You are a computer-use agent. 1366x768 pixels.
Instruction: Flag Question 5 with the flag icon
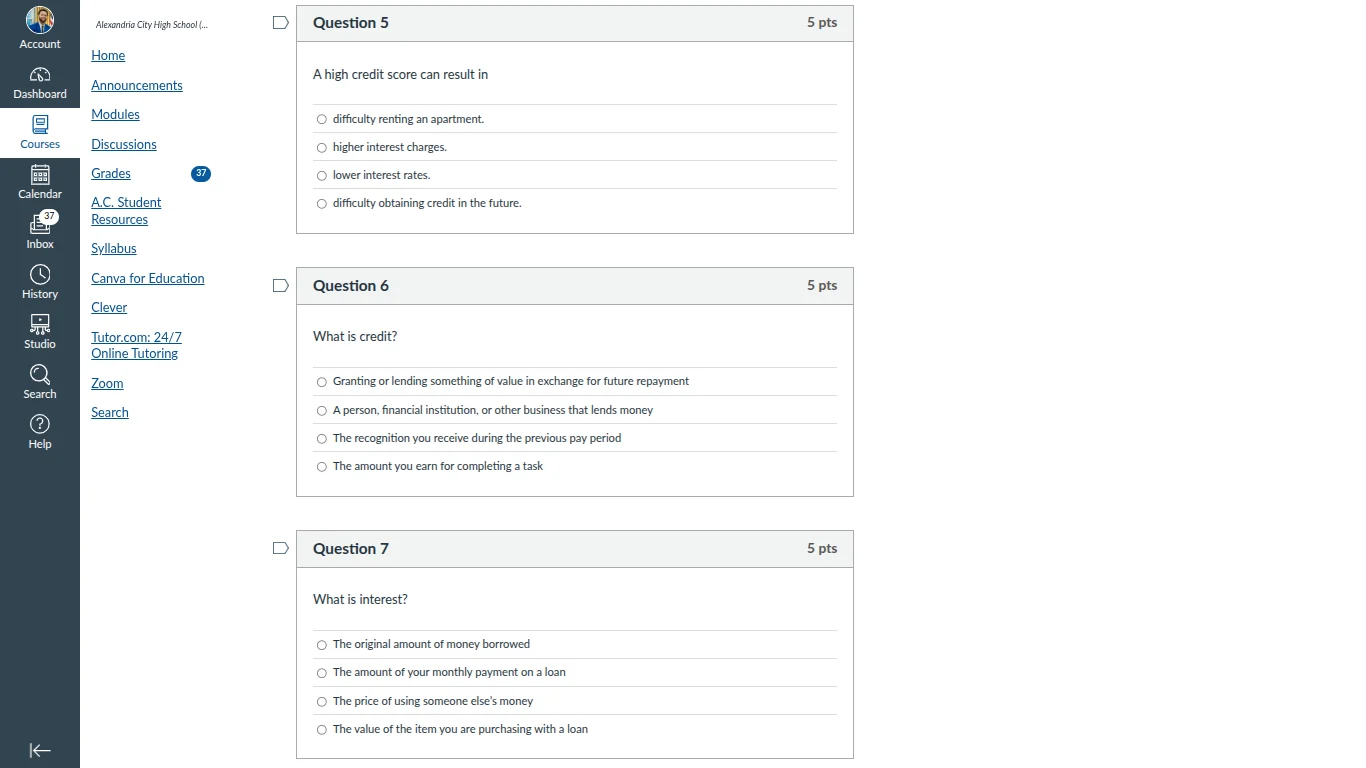tap(281, 22)
